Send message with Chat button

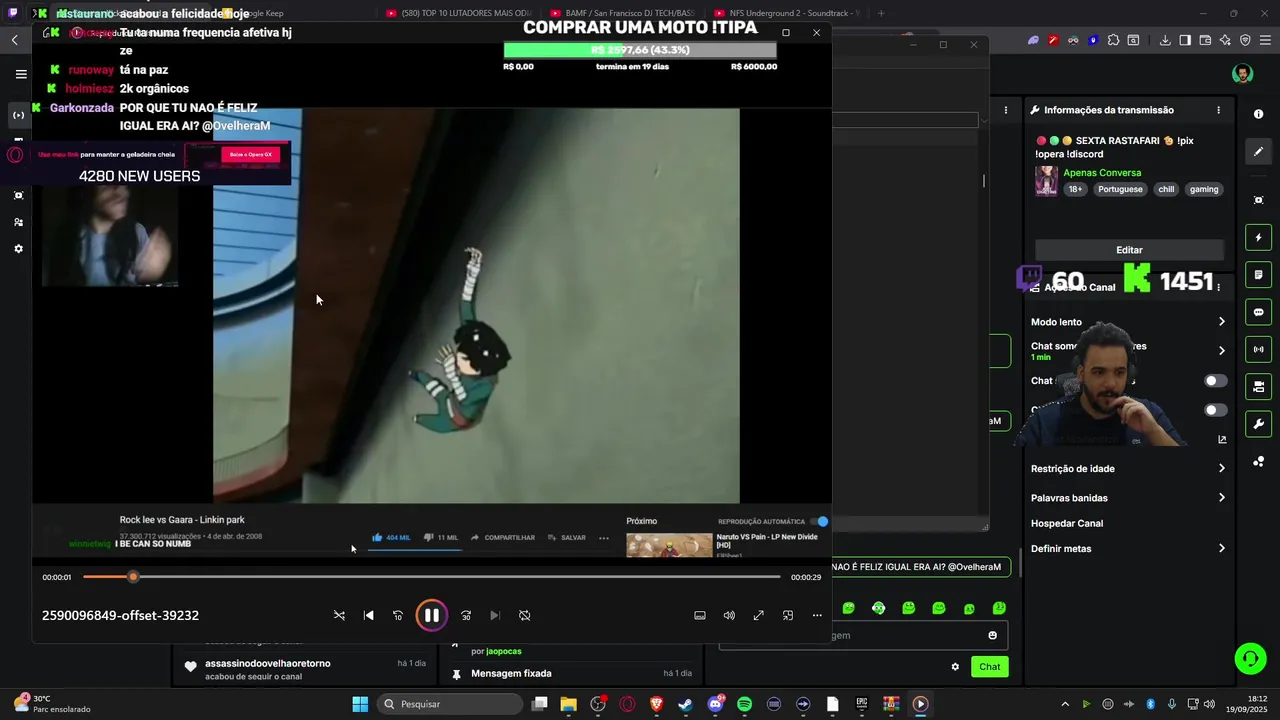(x=989, y=666)
